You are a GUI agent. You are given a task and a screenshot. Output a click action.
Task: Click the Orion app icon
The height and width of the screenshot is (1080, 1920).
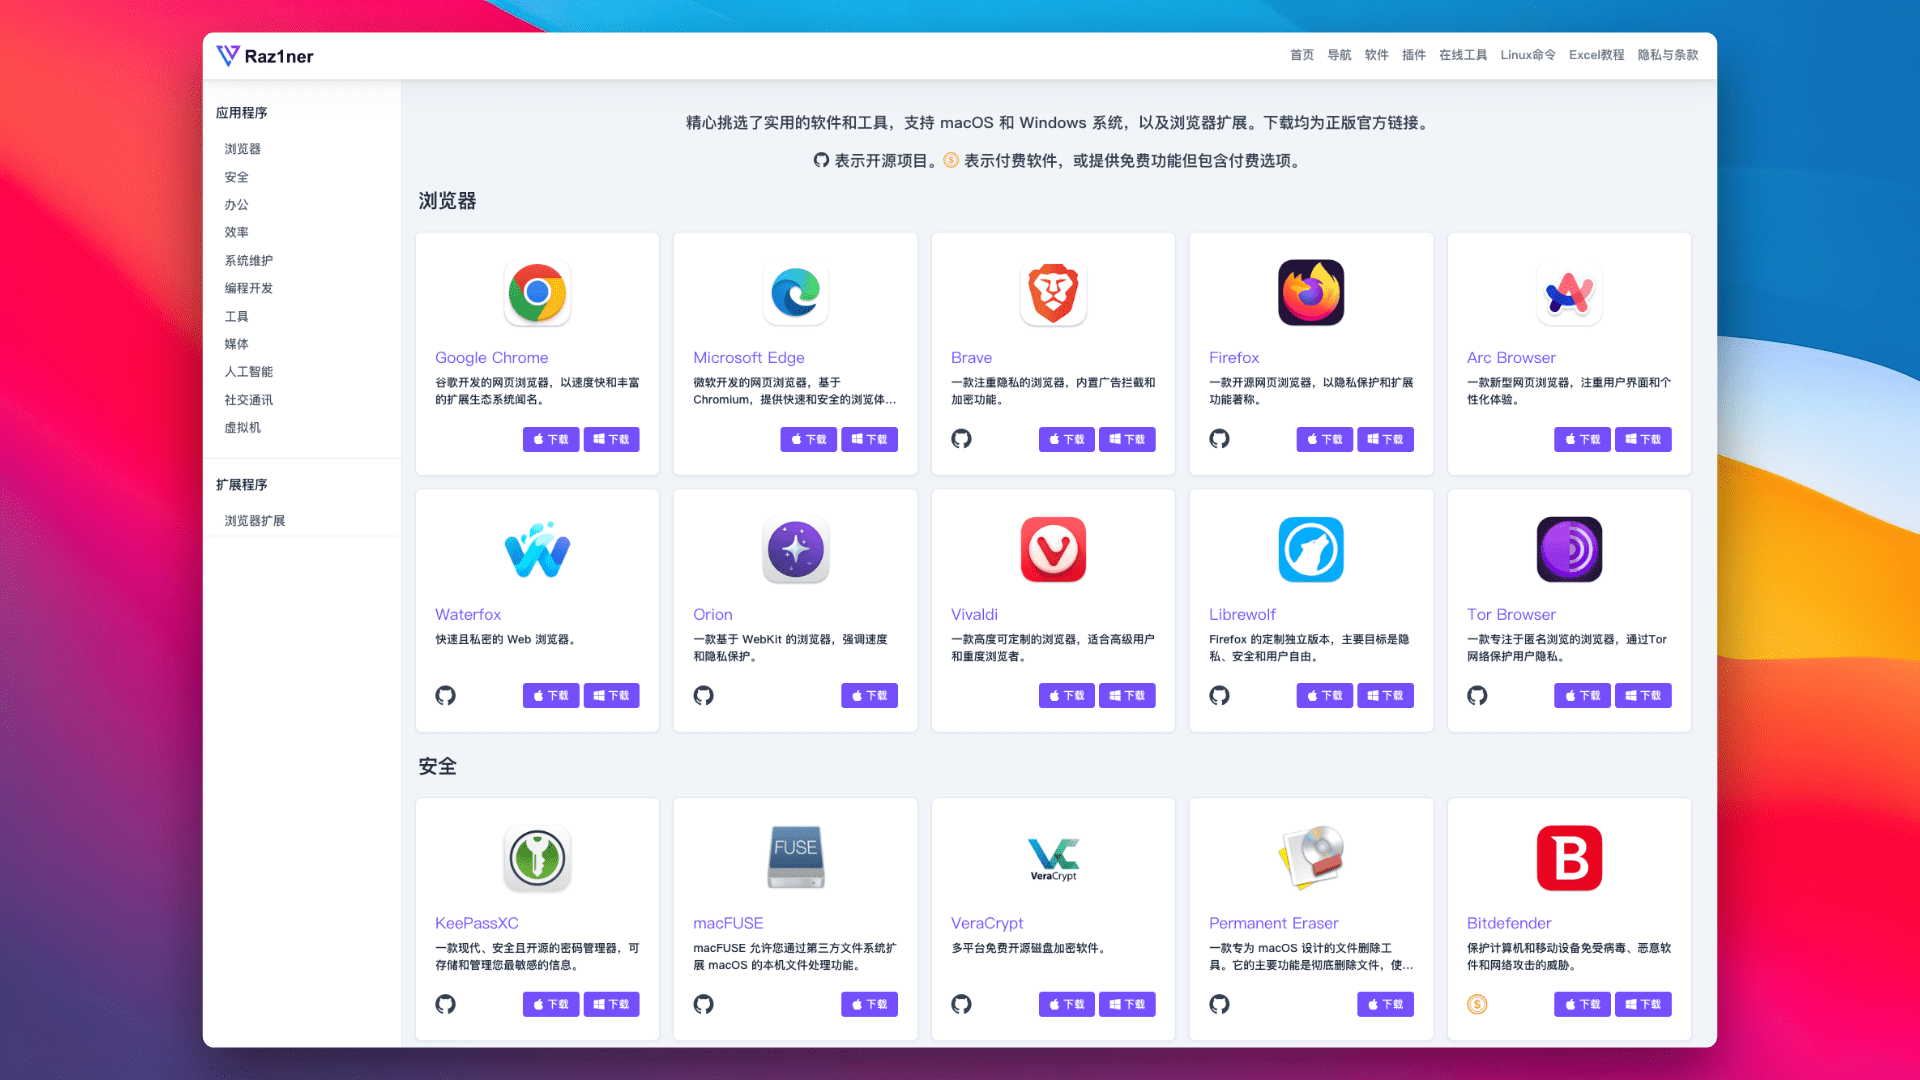pos(795,550)
